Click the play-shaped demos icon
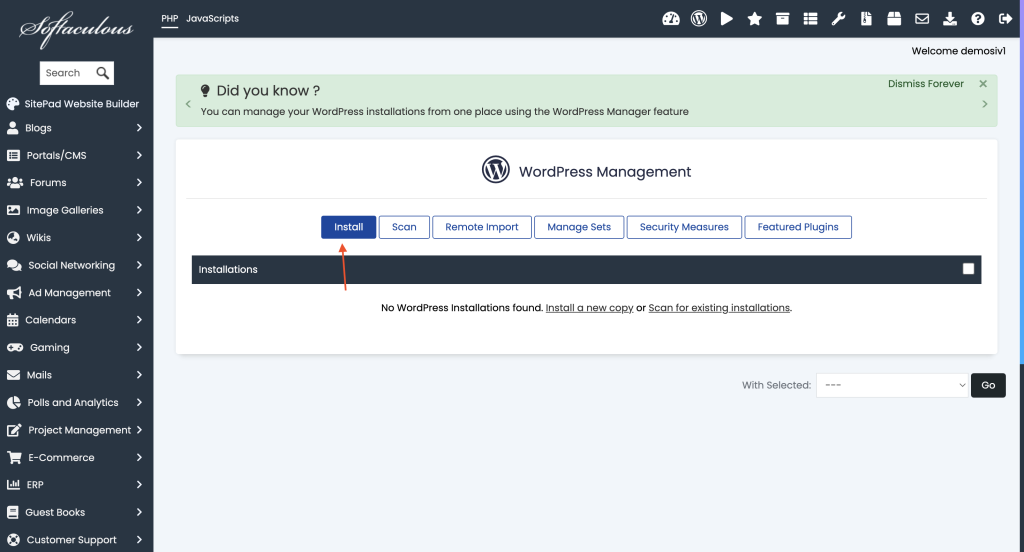This screenshot has width=1024, height=552. (x=727, y=19)
